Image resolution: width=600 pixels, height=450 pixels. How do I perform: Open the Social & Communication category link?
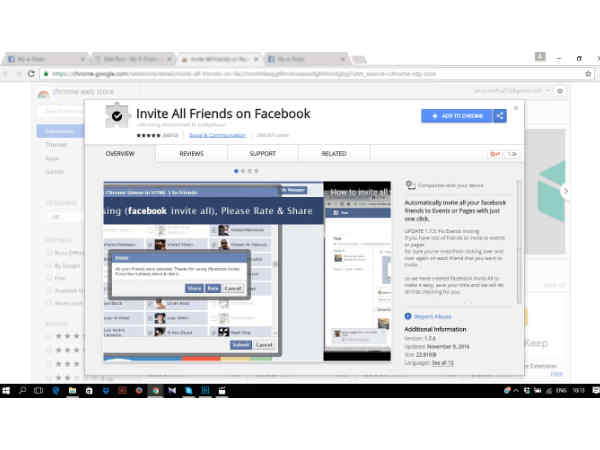pos(217,135)
